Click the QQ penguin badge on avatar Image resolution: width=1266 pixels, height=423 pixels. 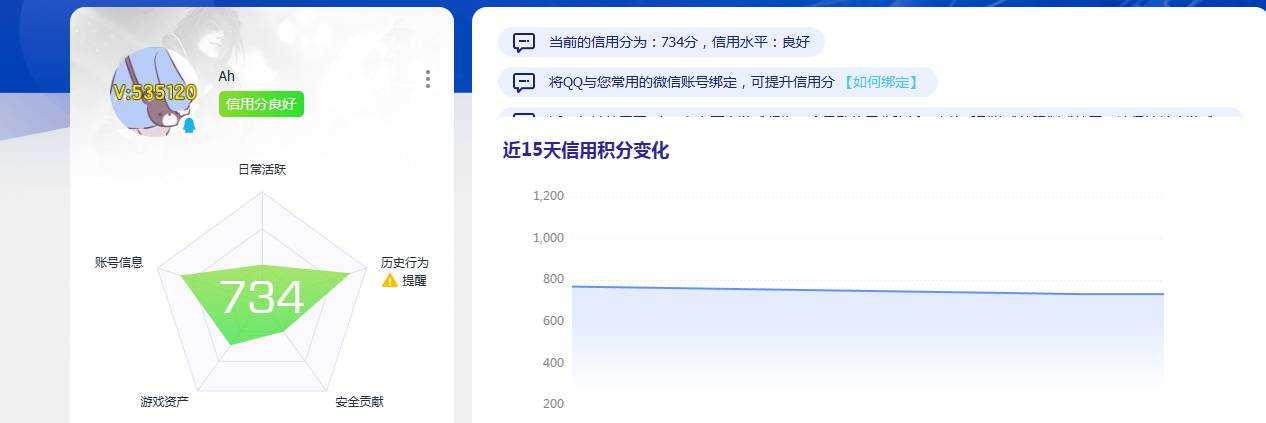[x=189, y=125]
